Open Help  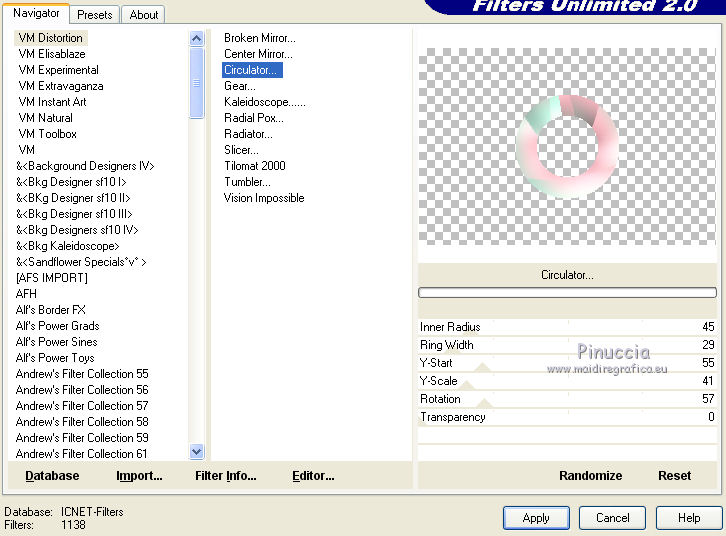tap(689, 518)
